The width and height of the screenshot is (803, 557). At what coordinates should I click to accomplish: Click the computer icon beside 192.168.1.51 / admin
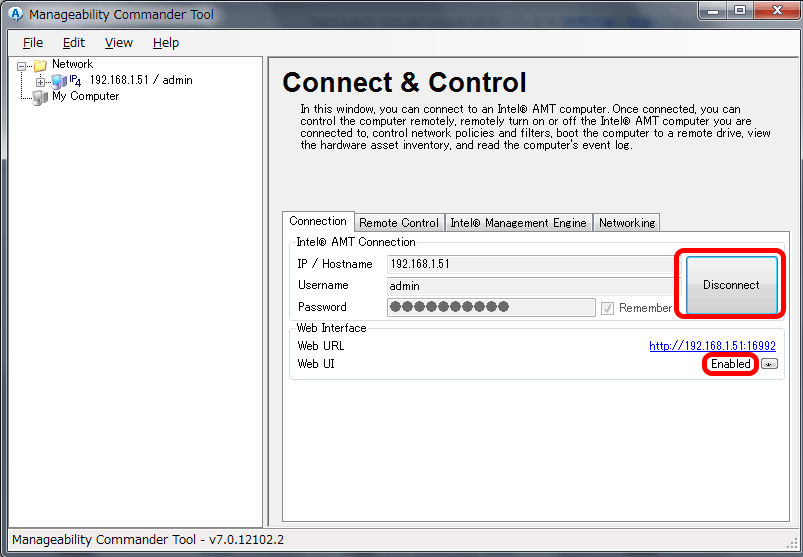pos(59,81)
